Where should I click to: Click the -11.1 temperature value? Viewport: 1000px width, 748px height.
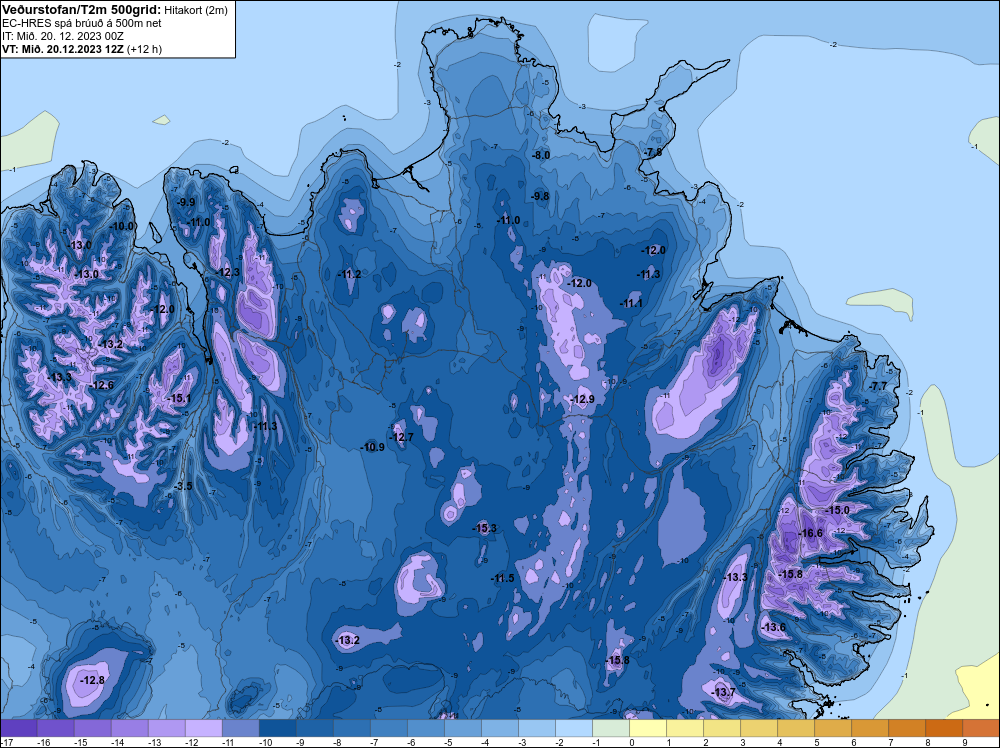[x=631, y=304]
